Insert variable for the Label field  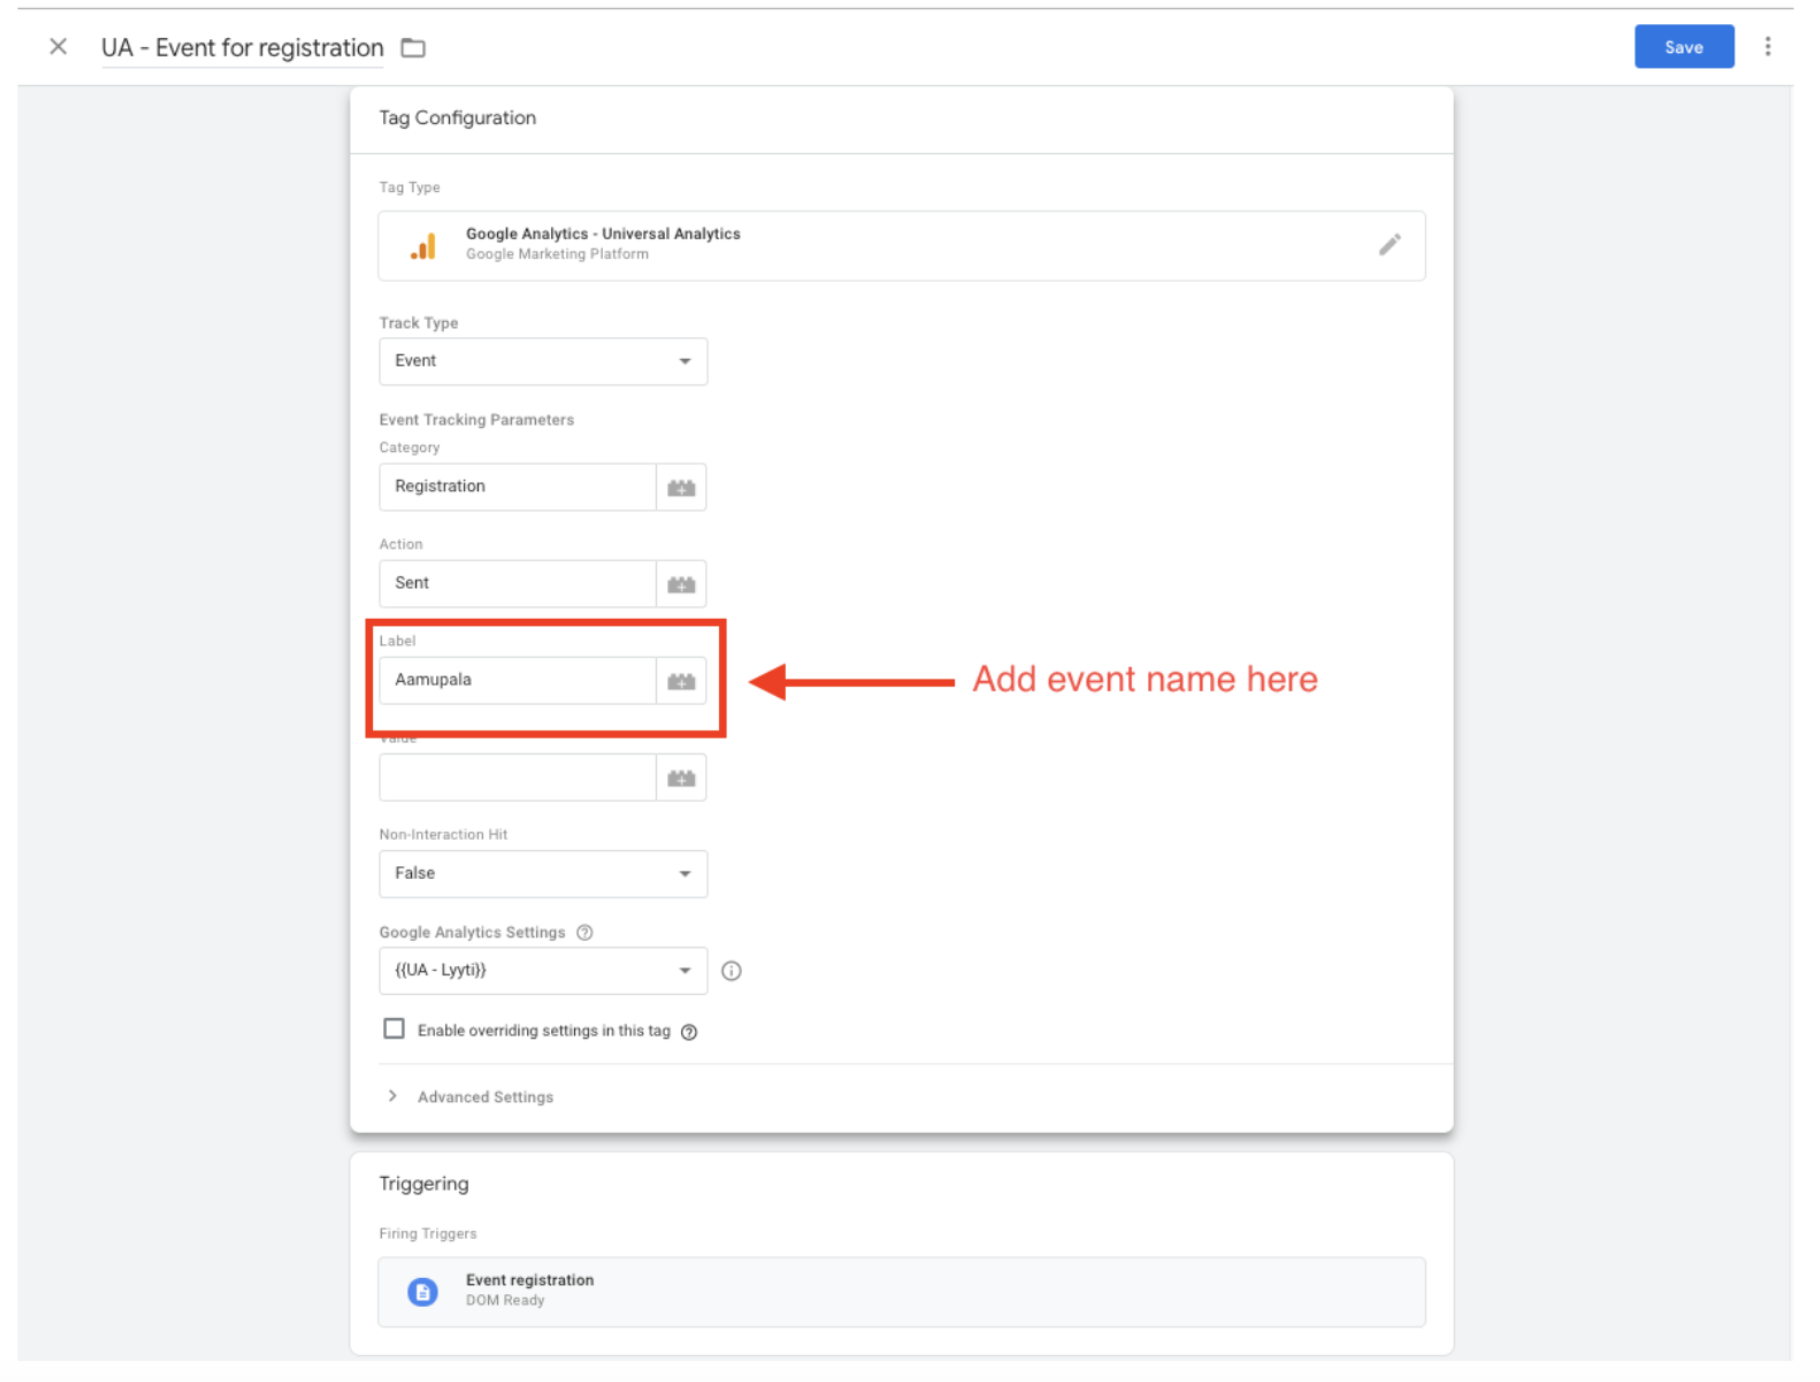[681, 681]
